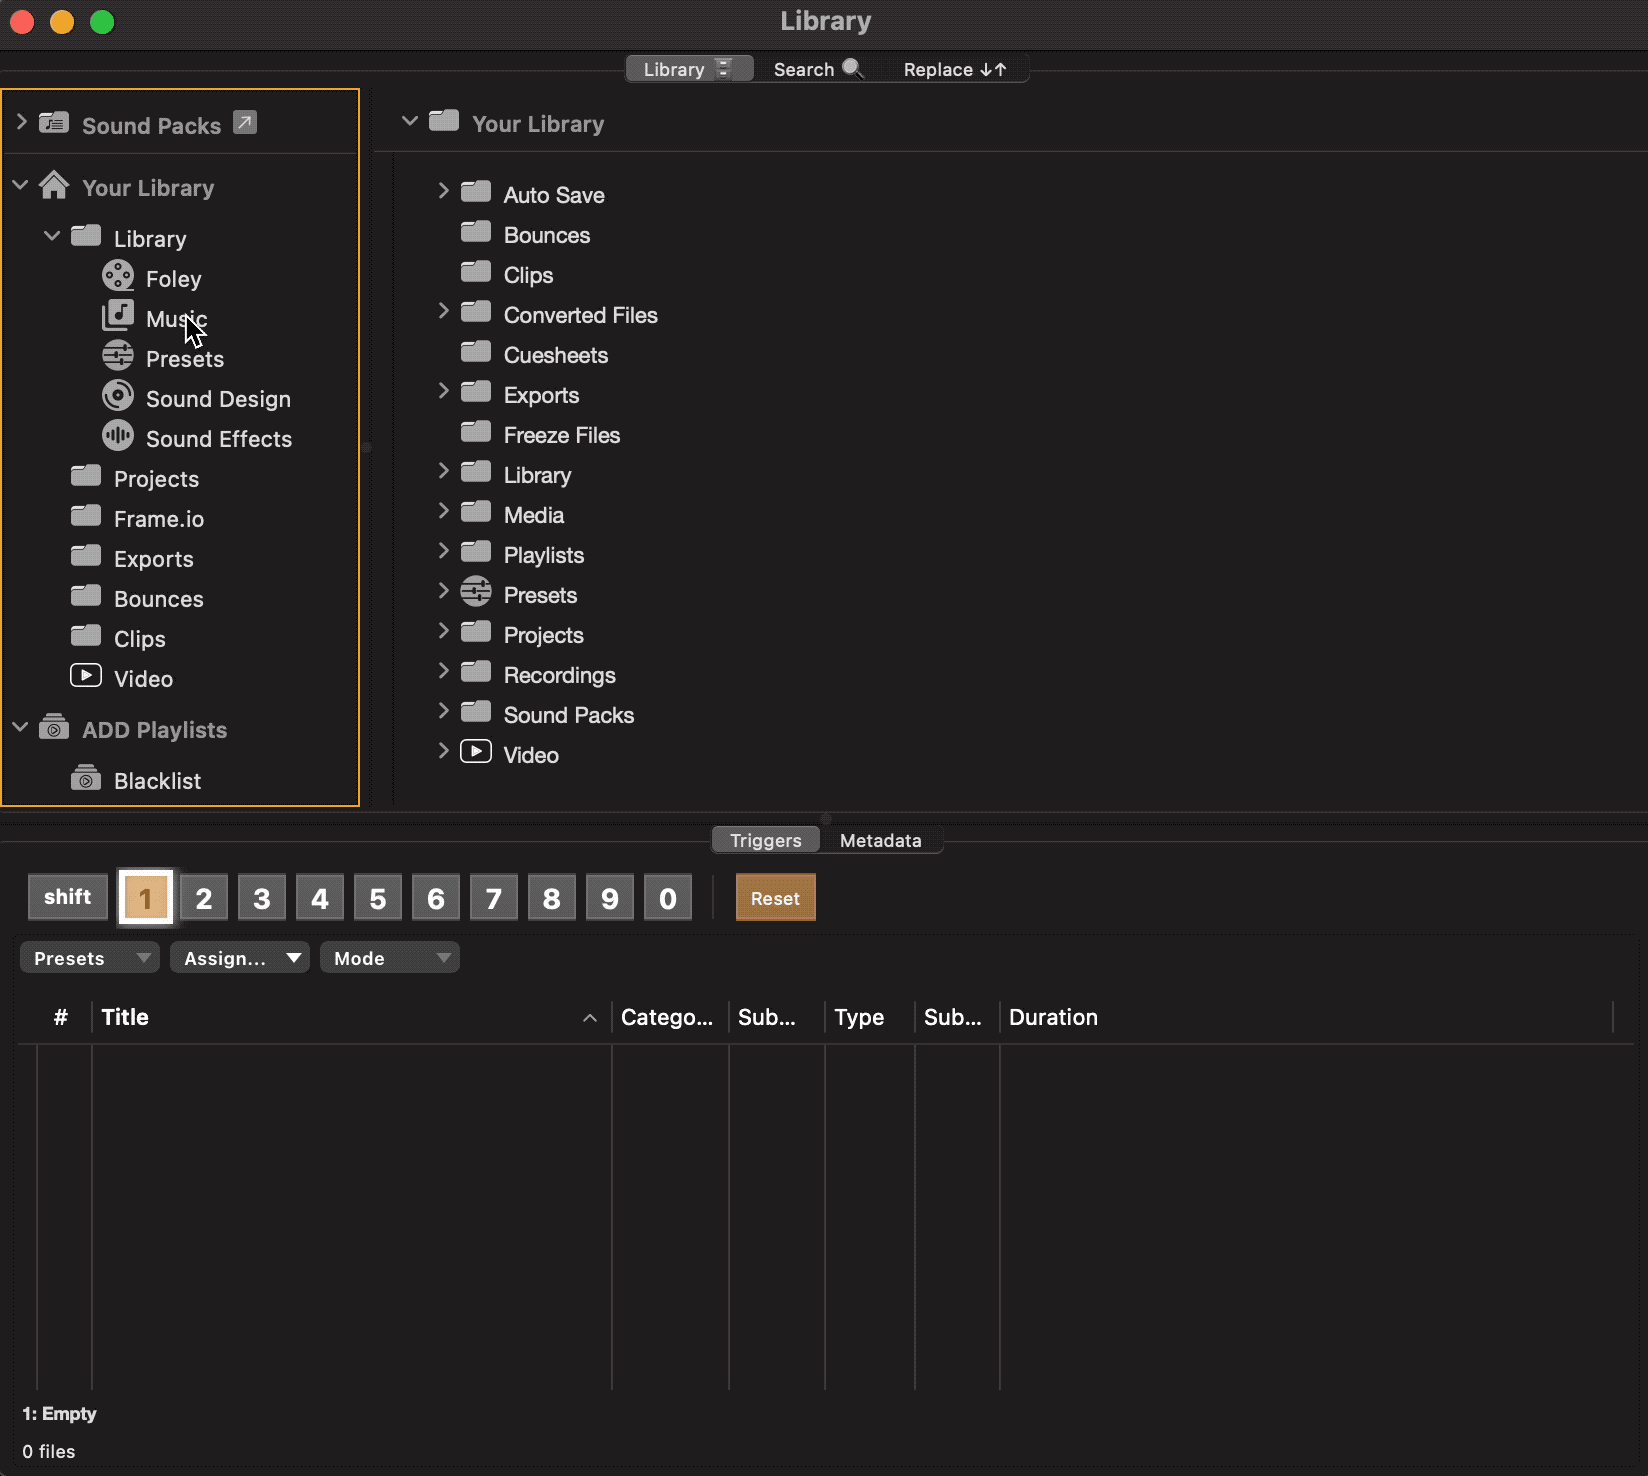Click the sidebar Projects folder icon
Screen dimensions: 1648x1476
(86, 475)
